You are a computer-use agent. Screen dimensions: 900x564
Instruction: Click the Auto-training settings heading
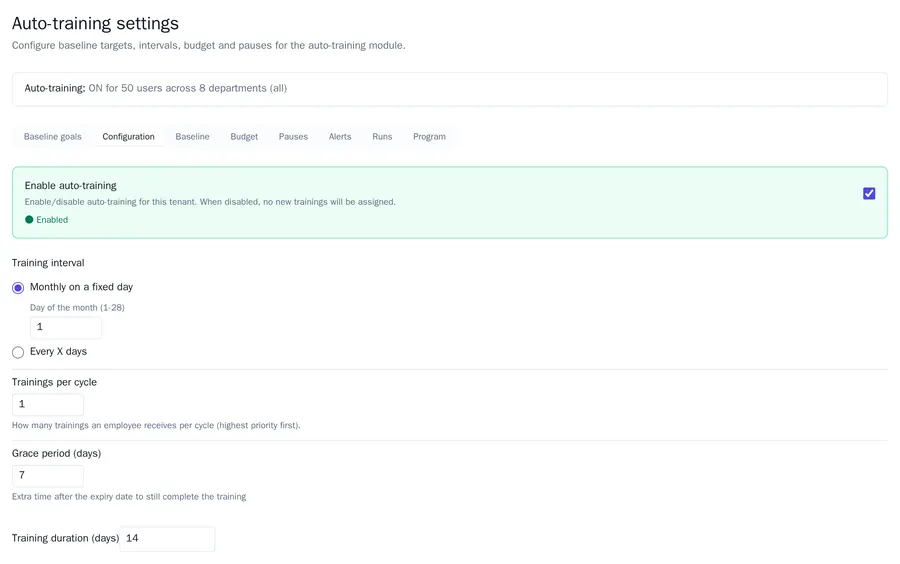tap(95, 24)
